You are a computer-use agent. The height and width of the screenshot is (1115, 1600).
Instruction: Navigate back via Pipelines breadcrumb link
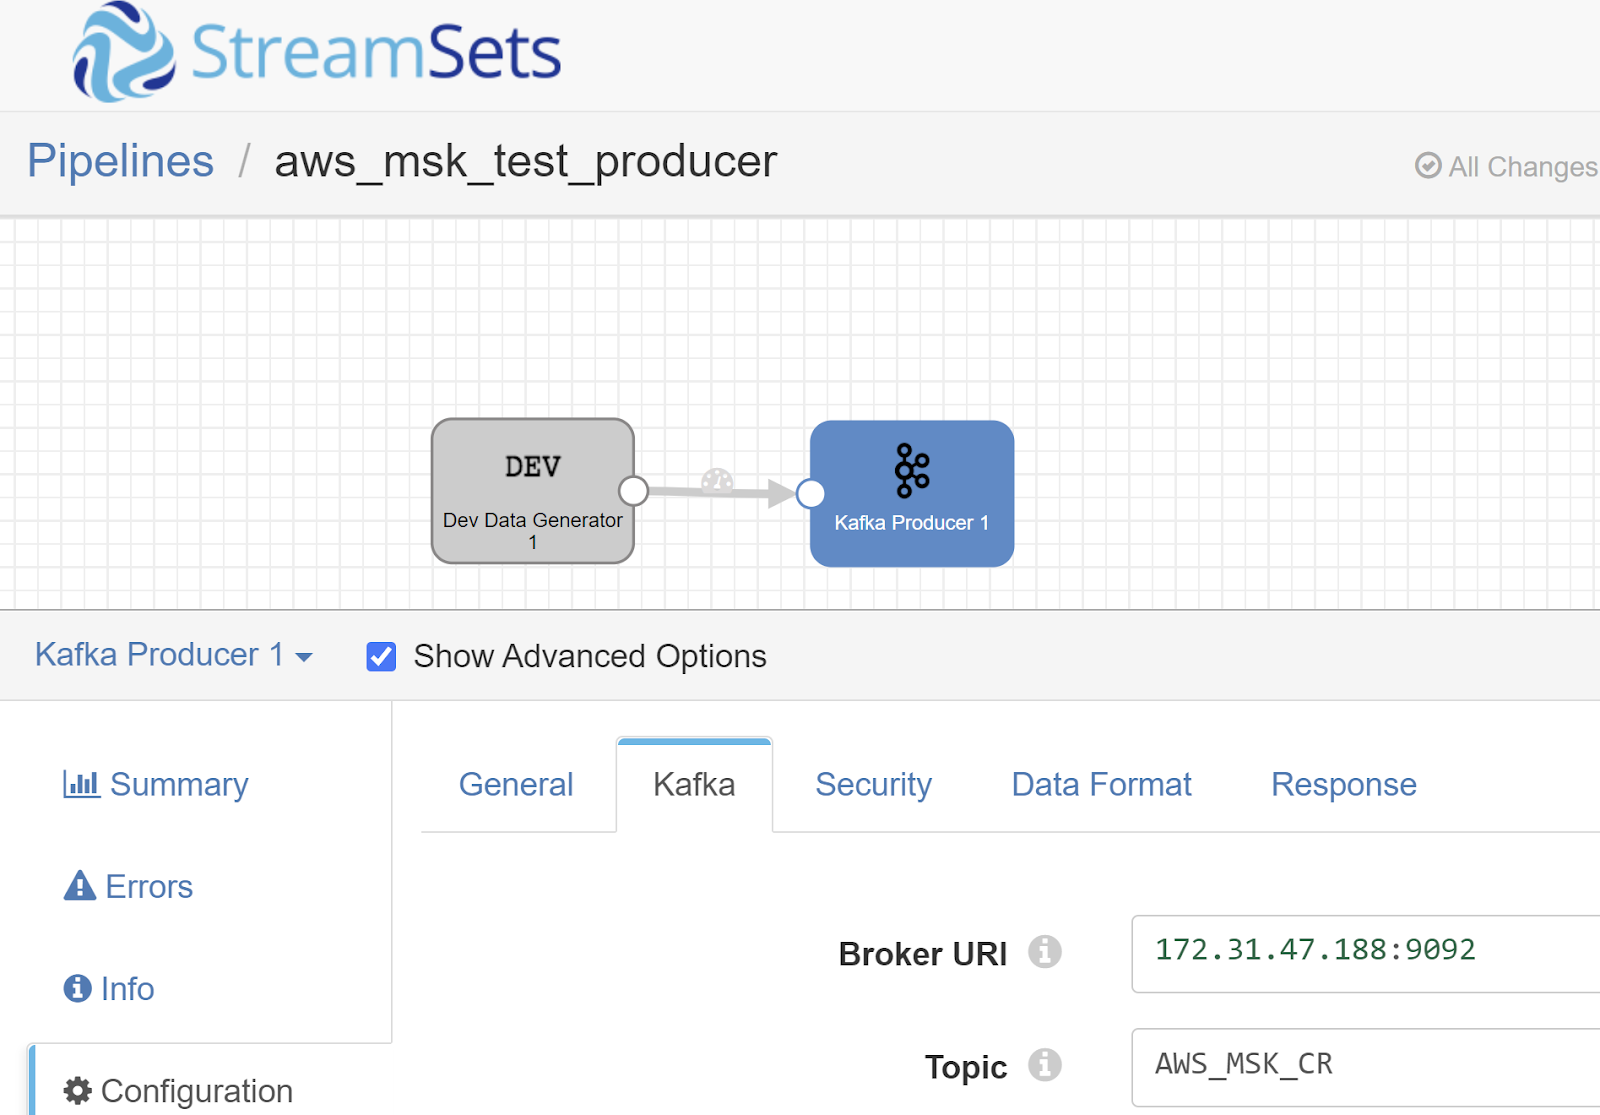point(120,160)
